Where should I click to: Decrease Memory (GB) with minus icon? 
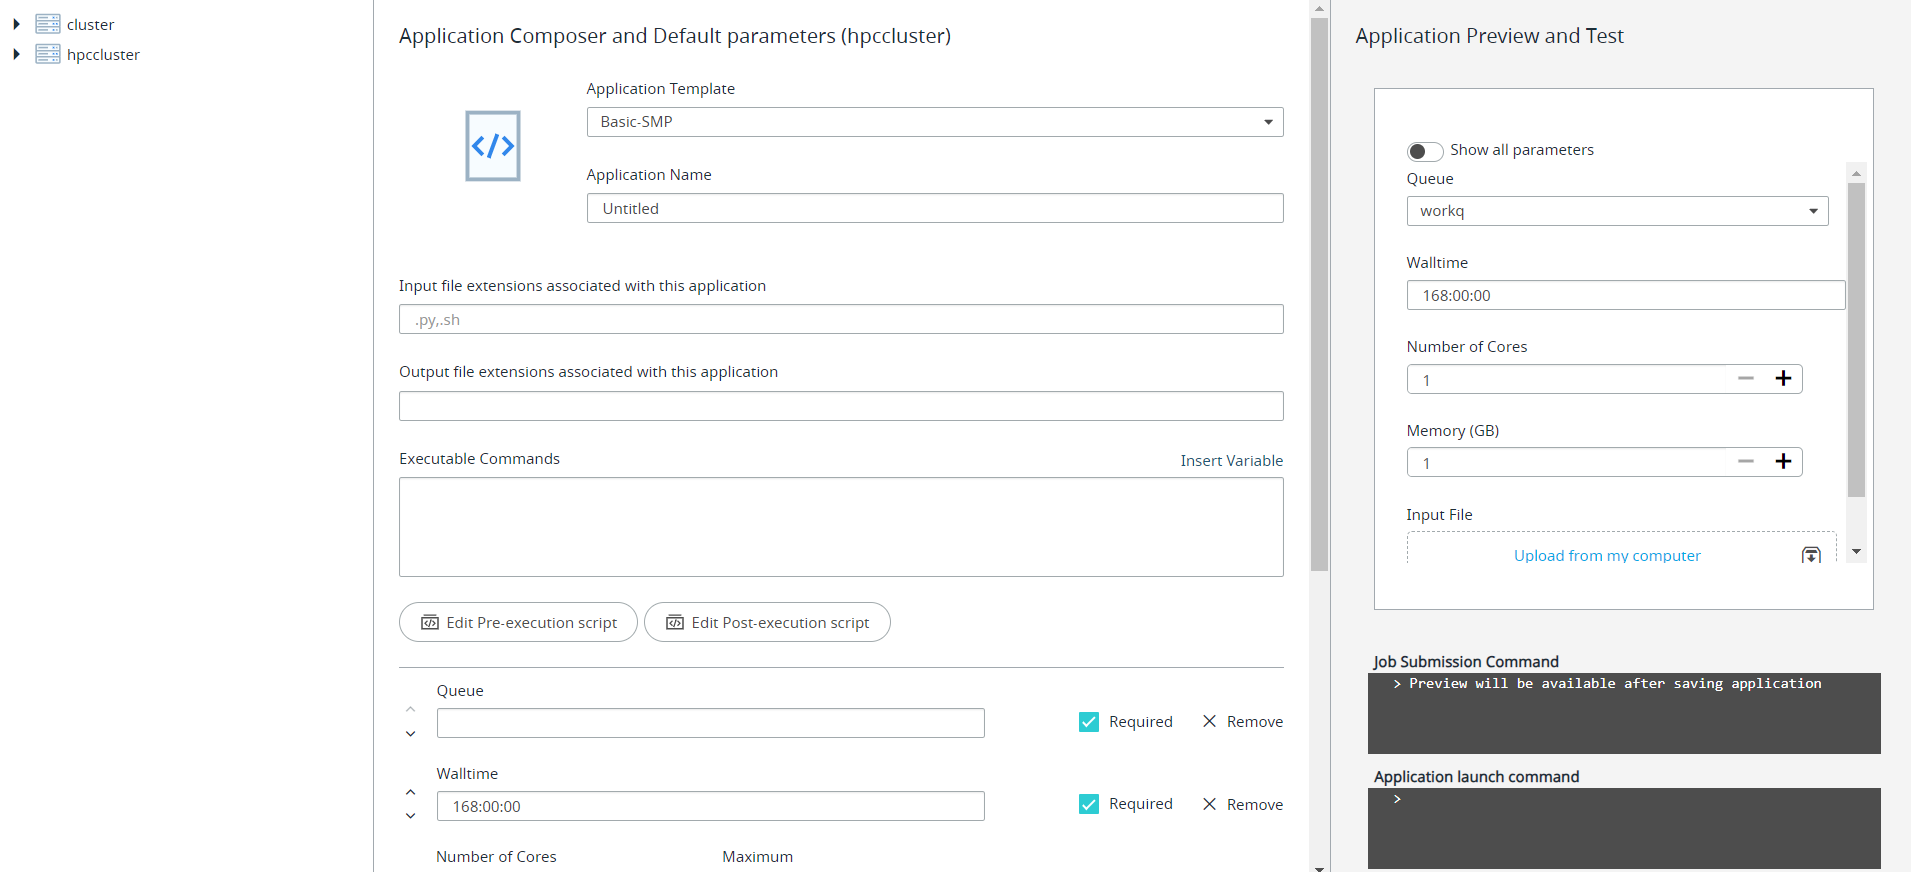(1746, 461)
